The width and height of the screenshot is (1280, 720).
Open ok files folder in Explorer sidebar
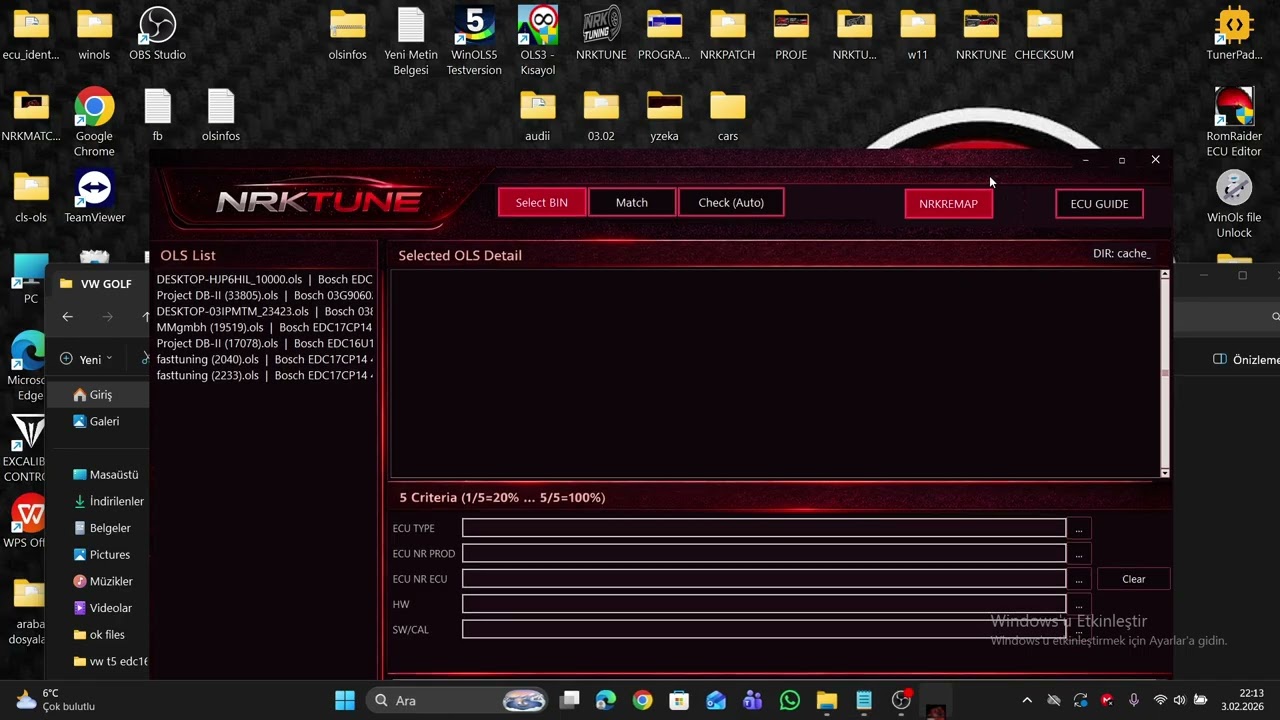99,634
